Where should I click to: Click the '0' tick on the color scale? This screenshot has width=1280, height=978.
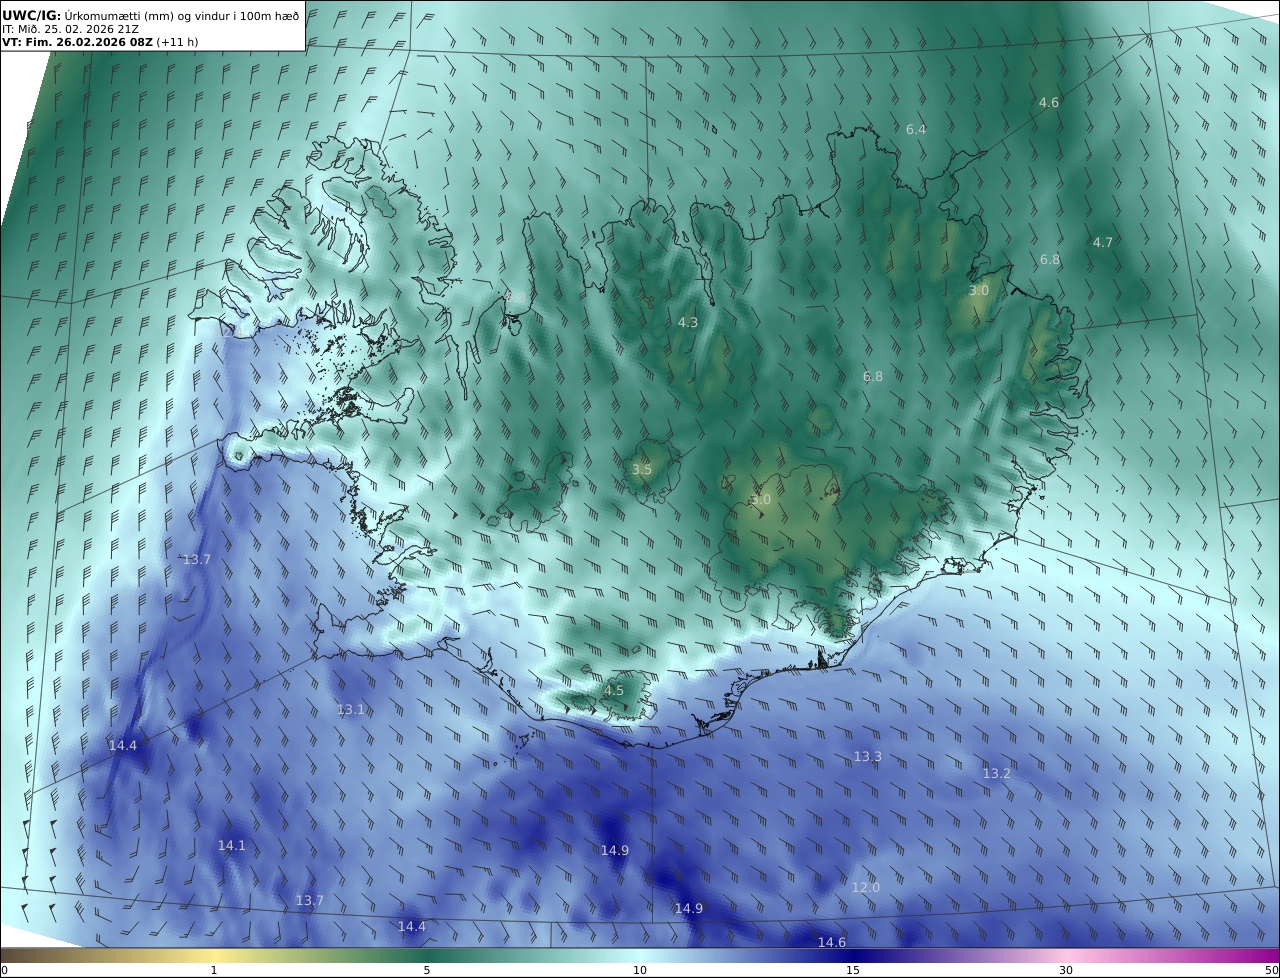tap(4, 970)
